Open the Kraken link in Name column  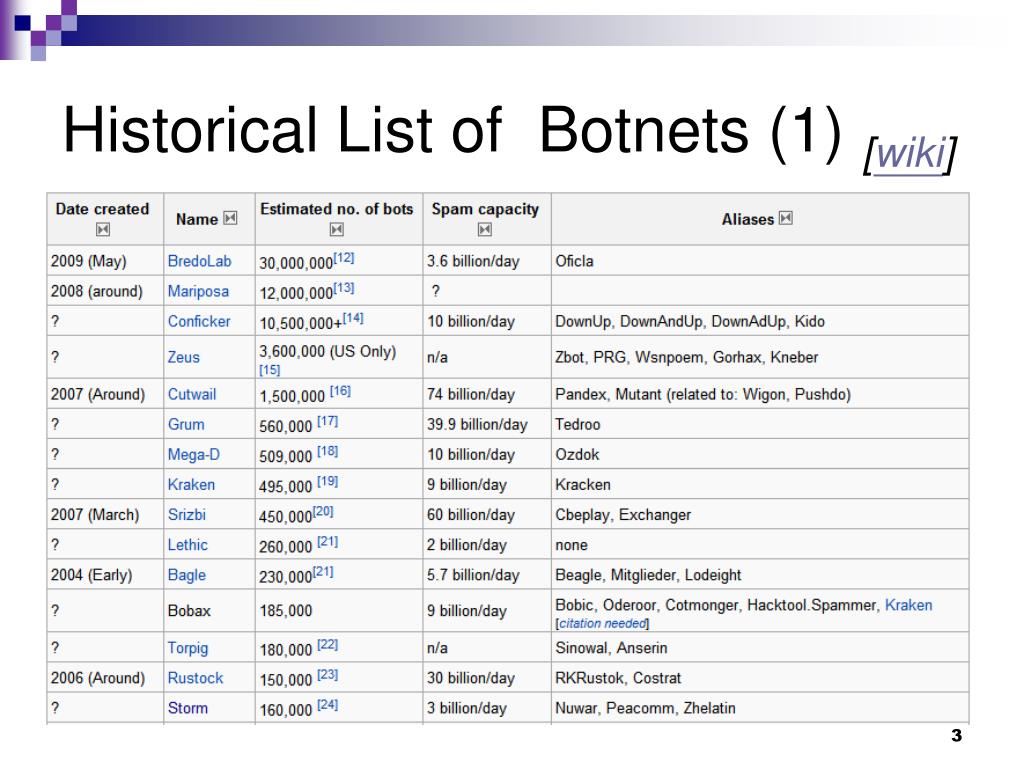pyautogui.click(x=191, y=485)
